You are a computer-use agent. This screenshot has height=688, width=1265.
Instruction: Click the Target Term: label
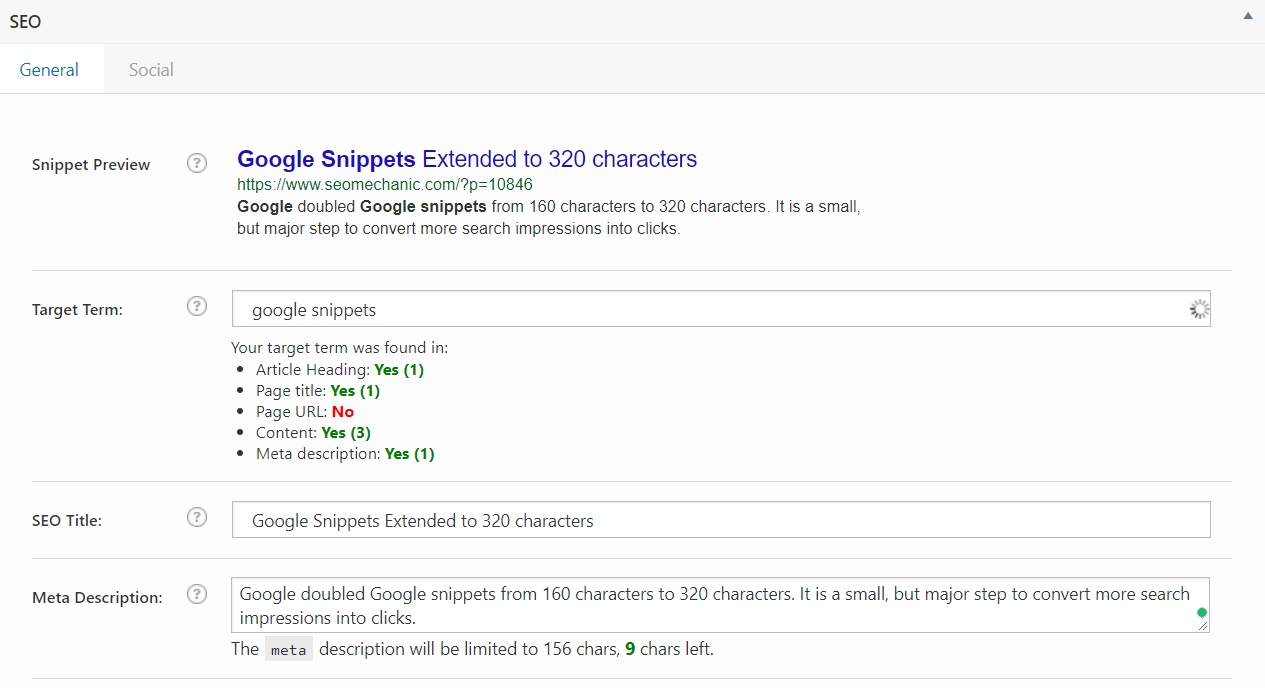click(x=77, y=309)
